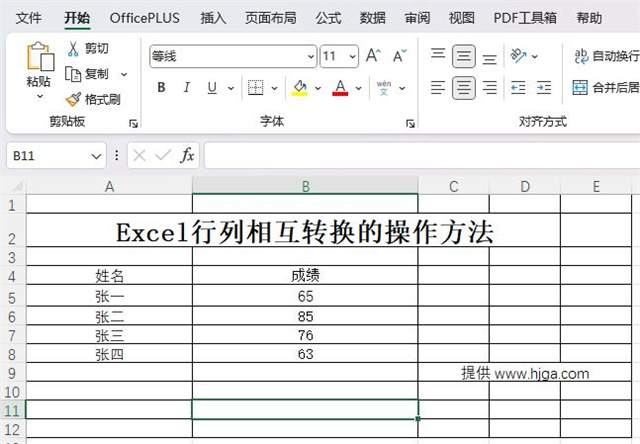640x444 pixels.
Task: Apply the red font color swatch
Action: tap(340, 88)
